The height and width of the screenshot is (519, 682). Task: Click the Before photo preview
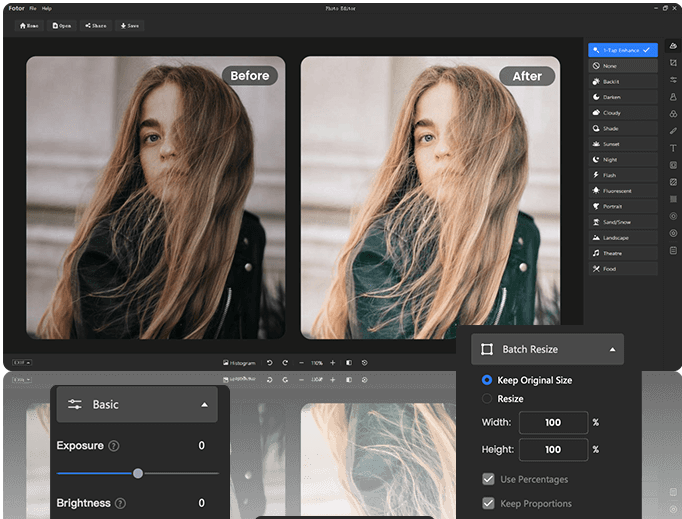point(156,198)
